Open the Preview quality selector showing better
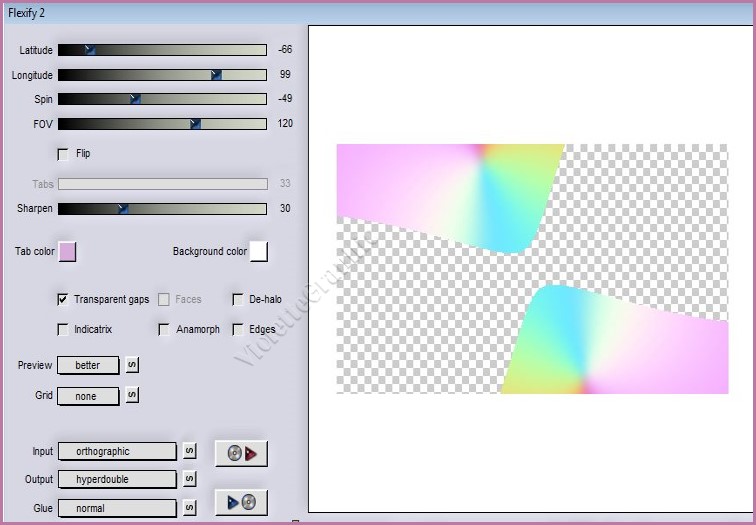The image size is (756, 525). pyautogui.click(x=88, y=365)
